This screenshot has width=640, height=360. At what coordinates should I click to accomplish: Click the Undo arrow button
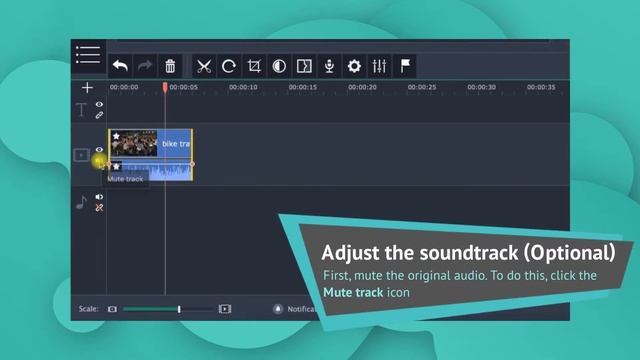click(120, 66)
